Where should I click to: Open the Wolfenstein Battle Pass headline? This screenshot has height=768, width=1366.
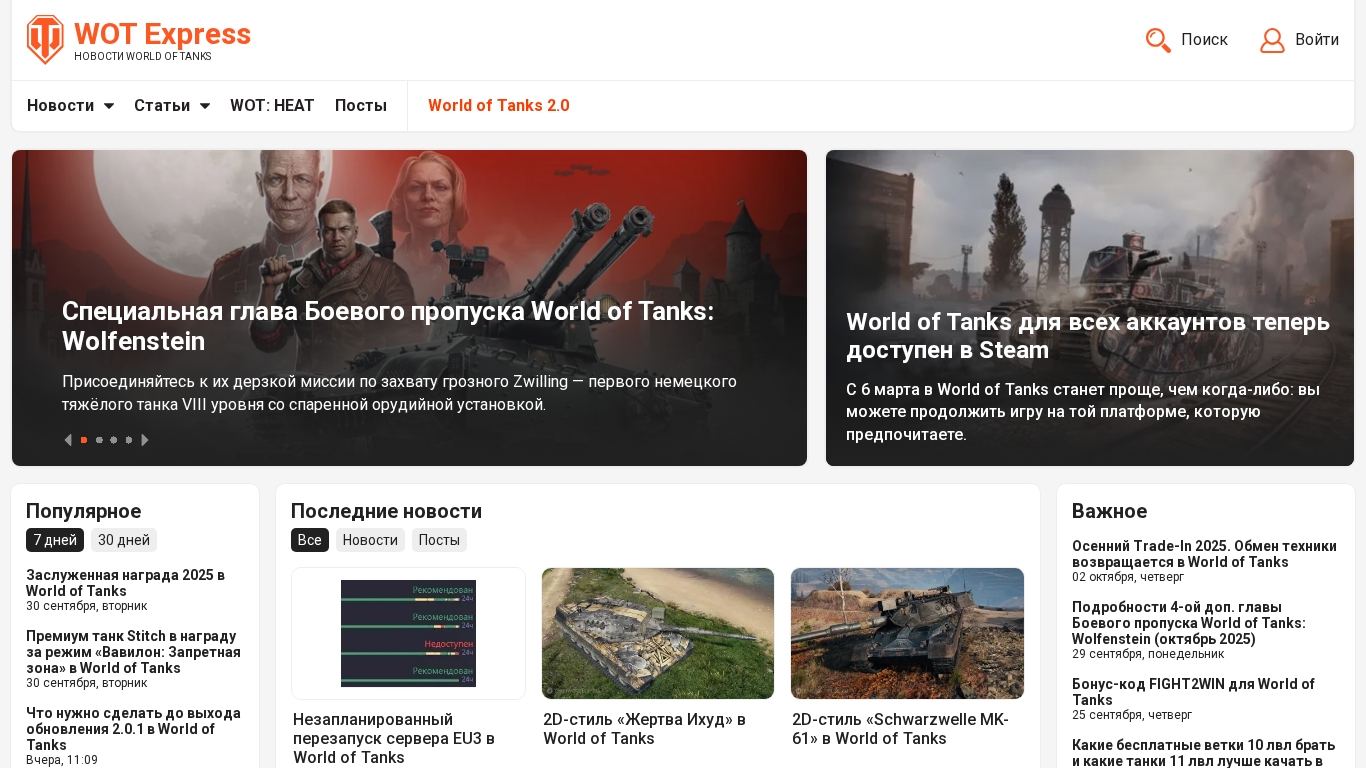click(388, 326)
